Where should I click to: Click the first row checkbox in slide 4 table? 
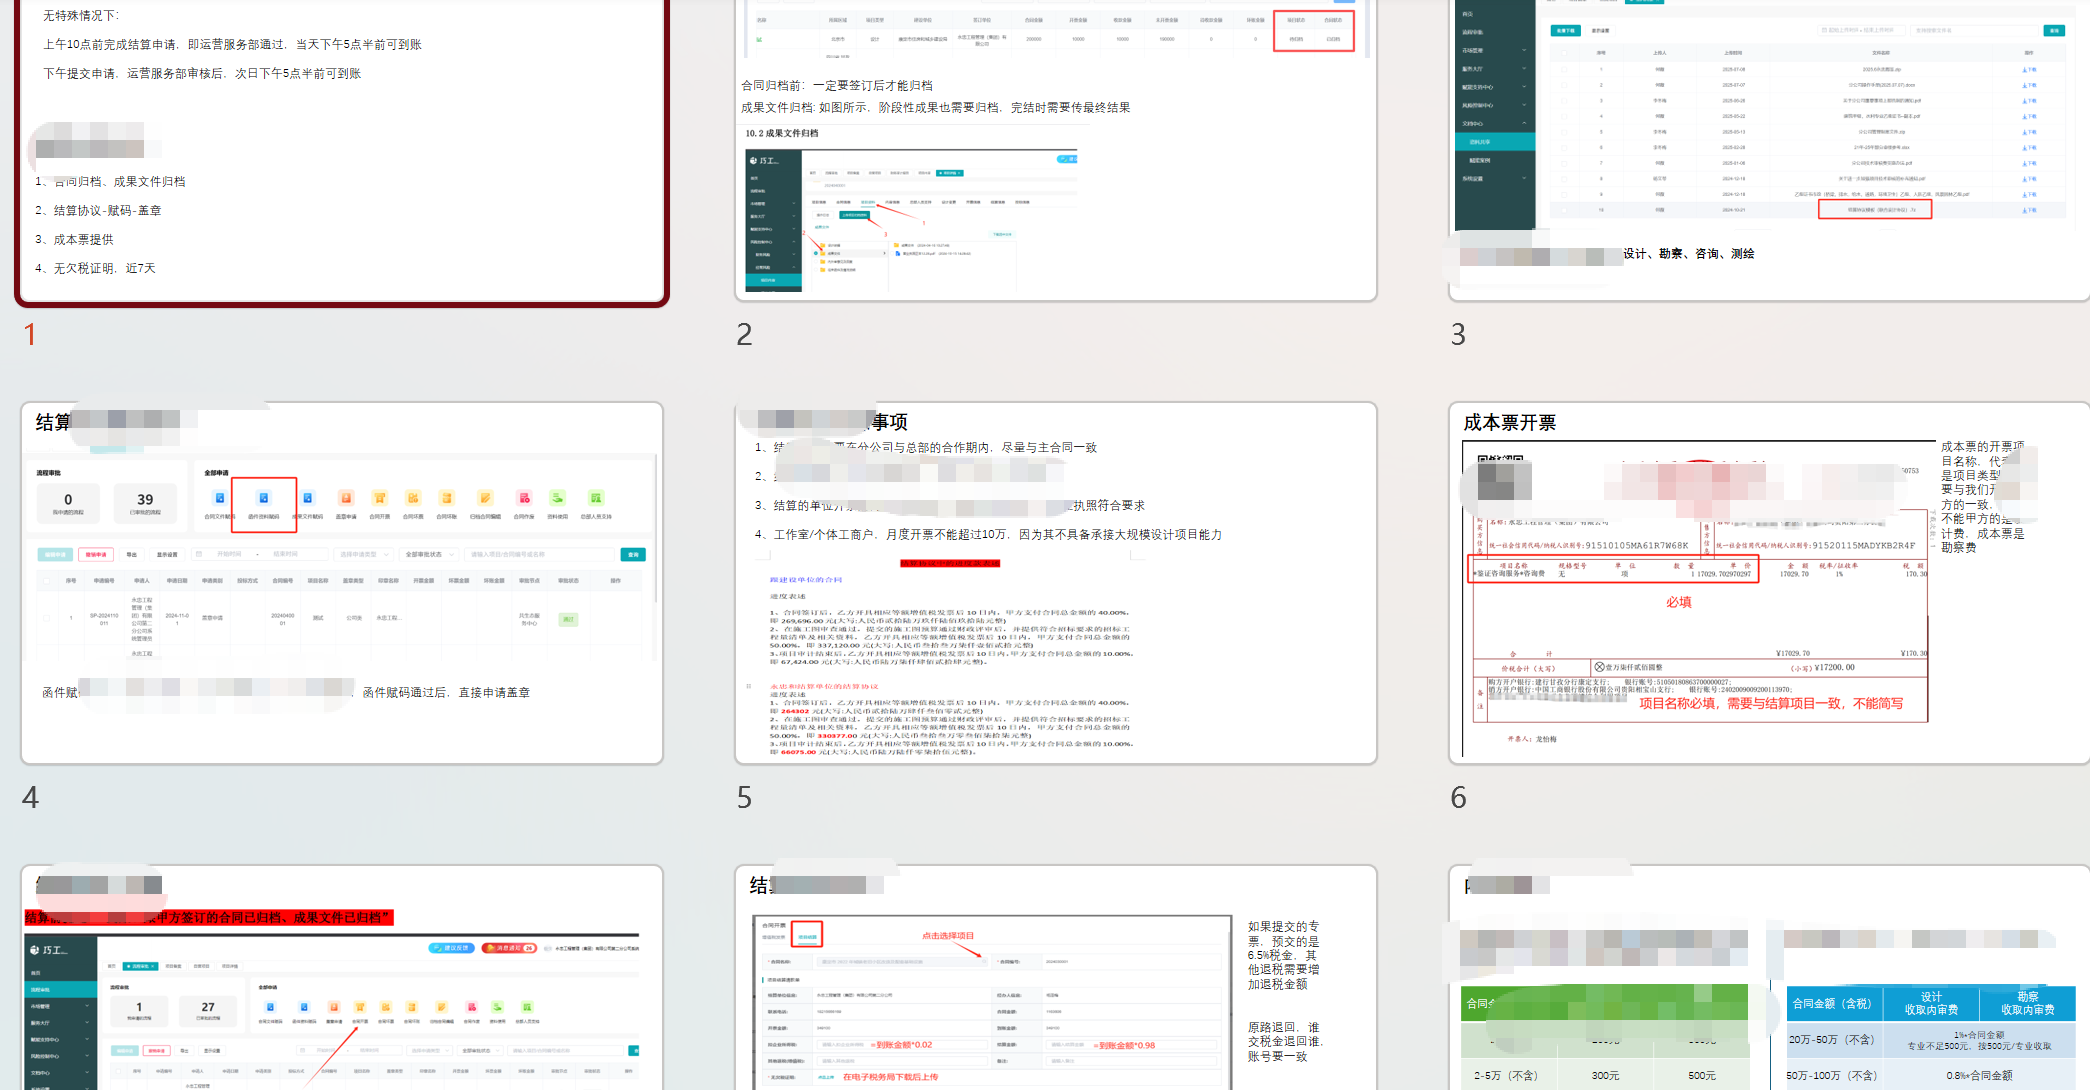tap(46, 618)
